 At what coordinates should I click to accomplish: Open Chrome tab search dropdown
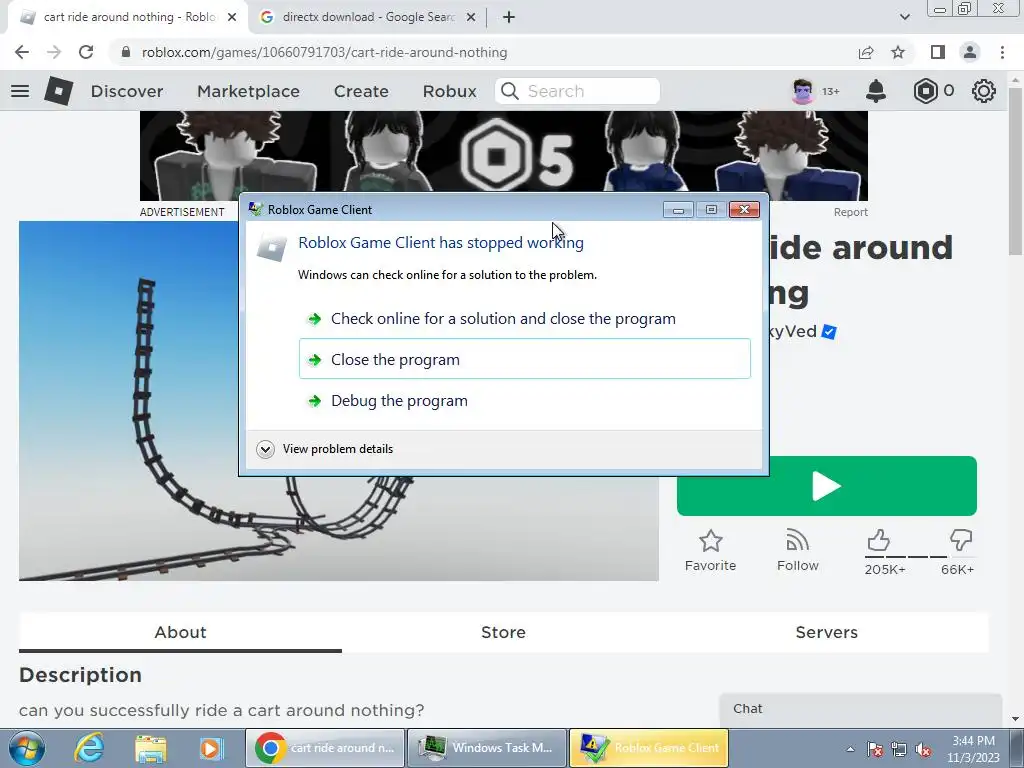pyautogui.click(x=904, y=17)
